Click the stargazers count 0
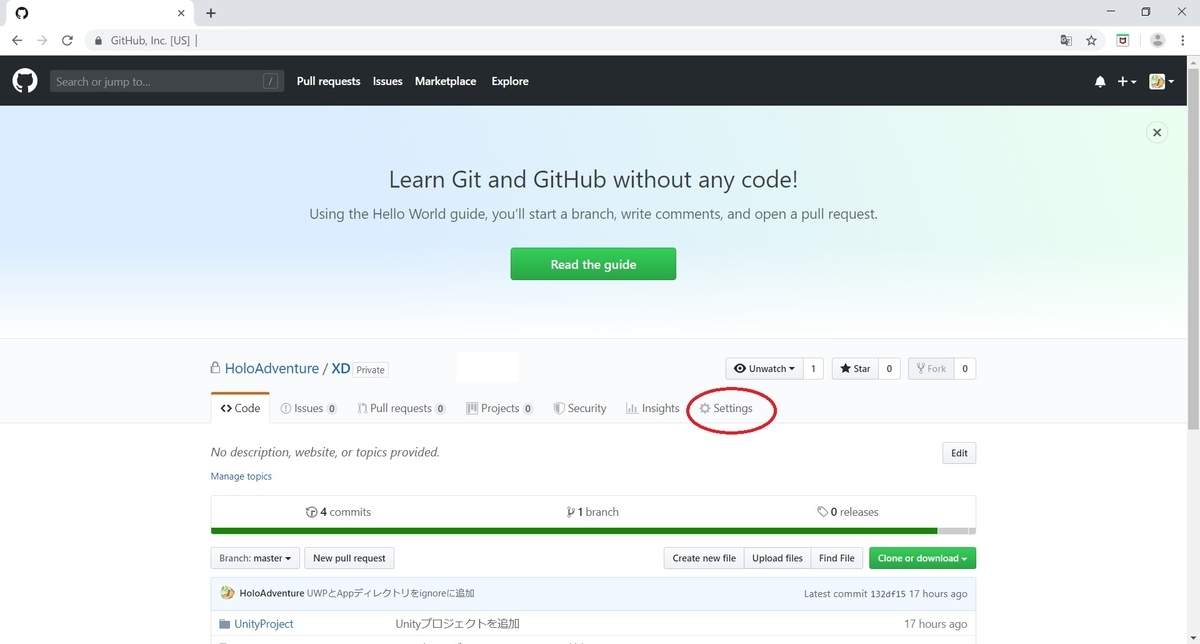 (x=890, y=369)
